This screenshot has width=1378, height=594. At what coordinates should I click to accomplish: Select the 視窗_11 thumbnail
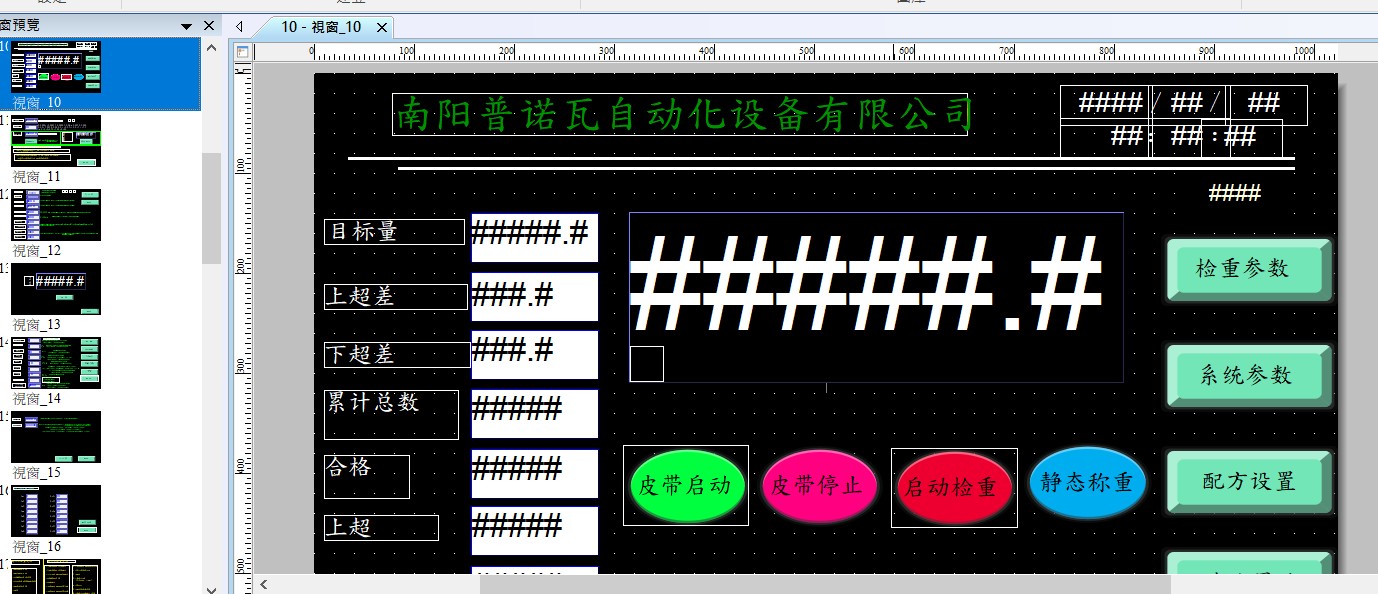(x=56, y=141)
